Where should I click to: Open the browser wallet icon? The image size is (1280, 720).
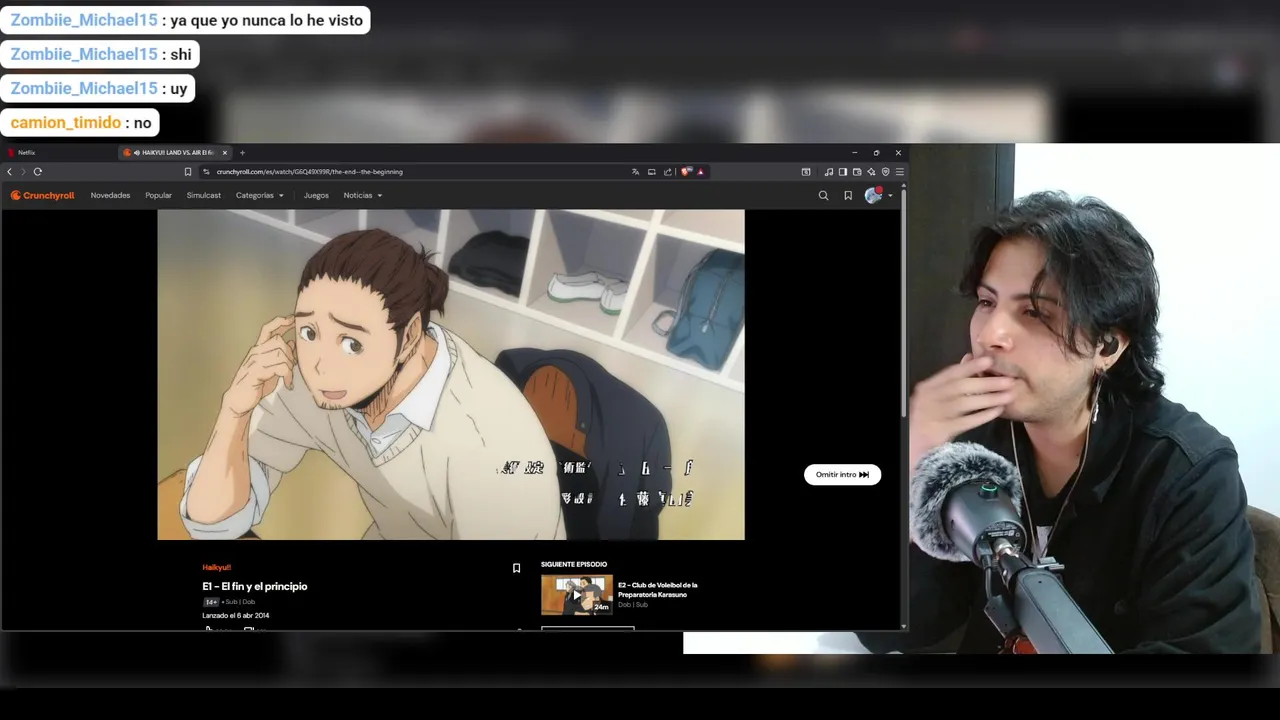point(857,172)
